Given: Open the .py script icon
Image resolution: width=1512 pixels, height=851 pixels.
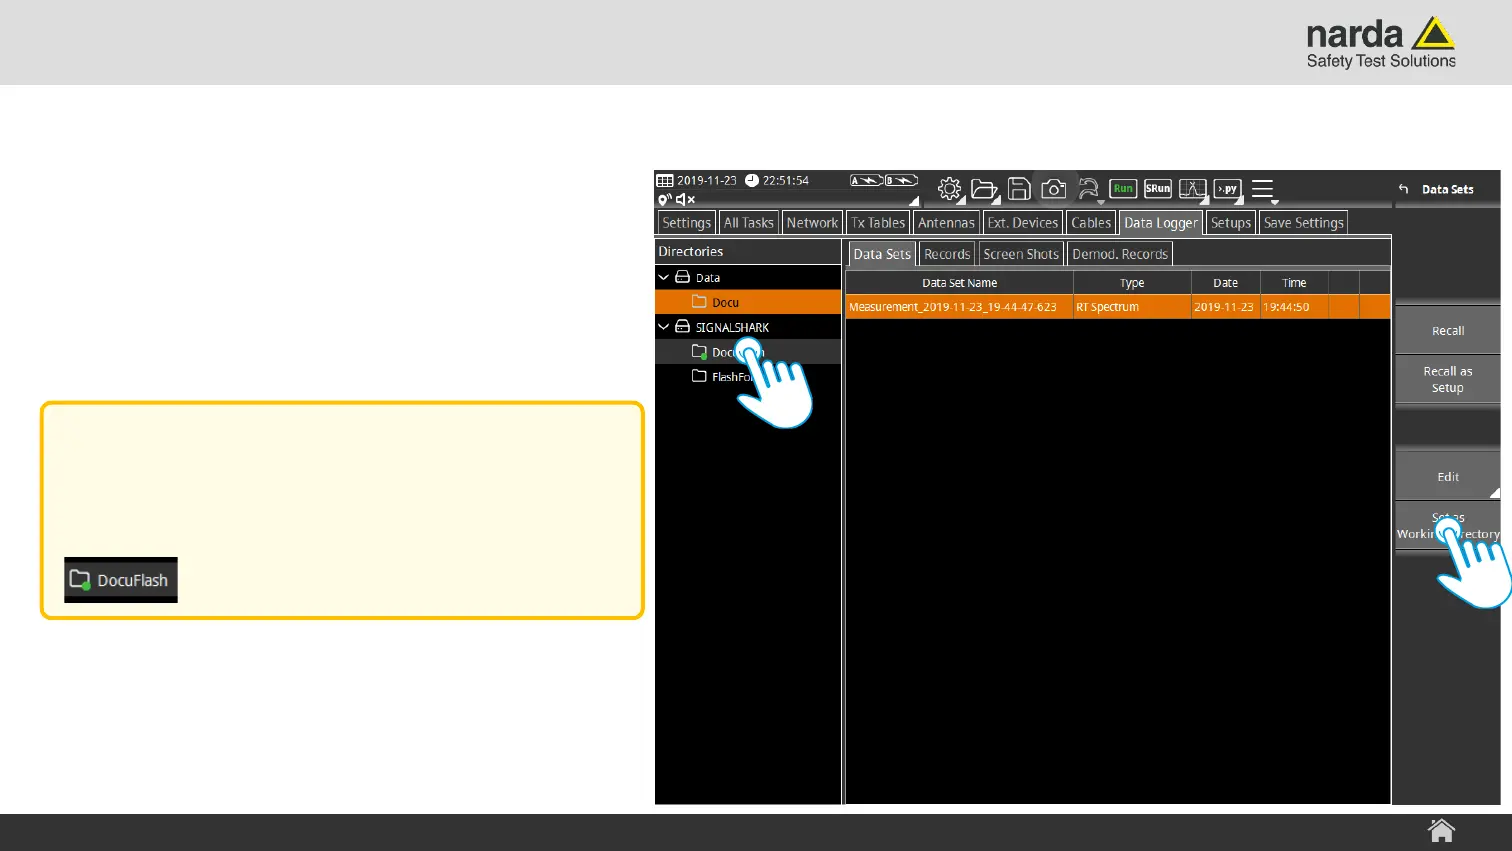Looking at the screenshot, I should coord(1227,188).
